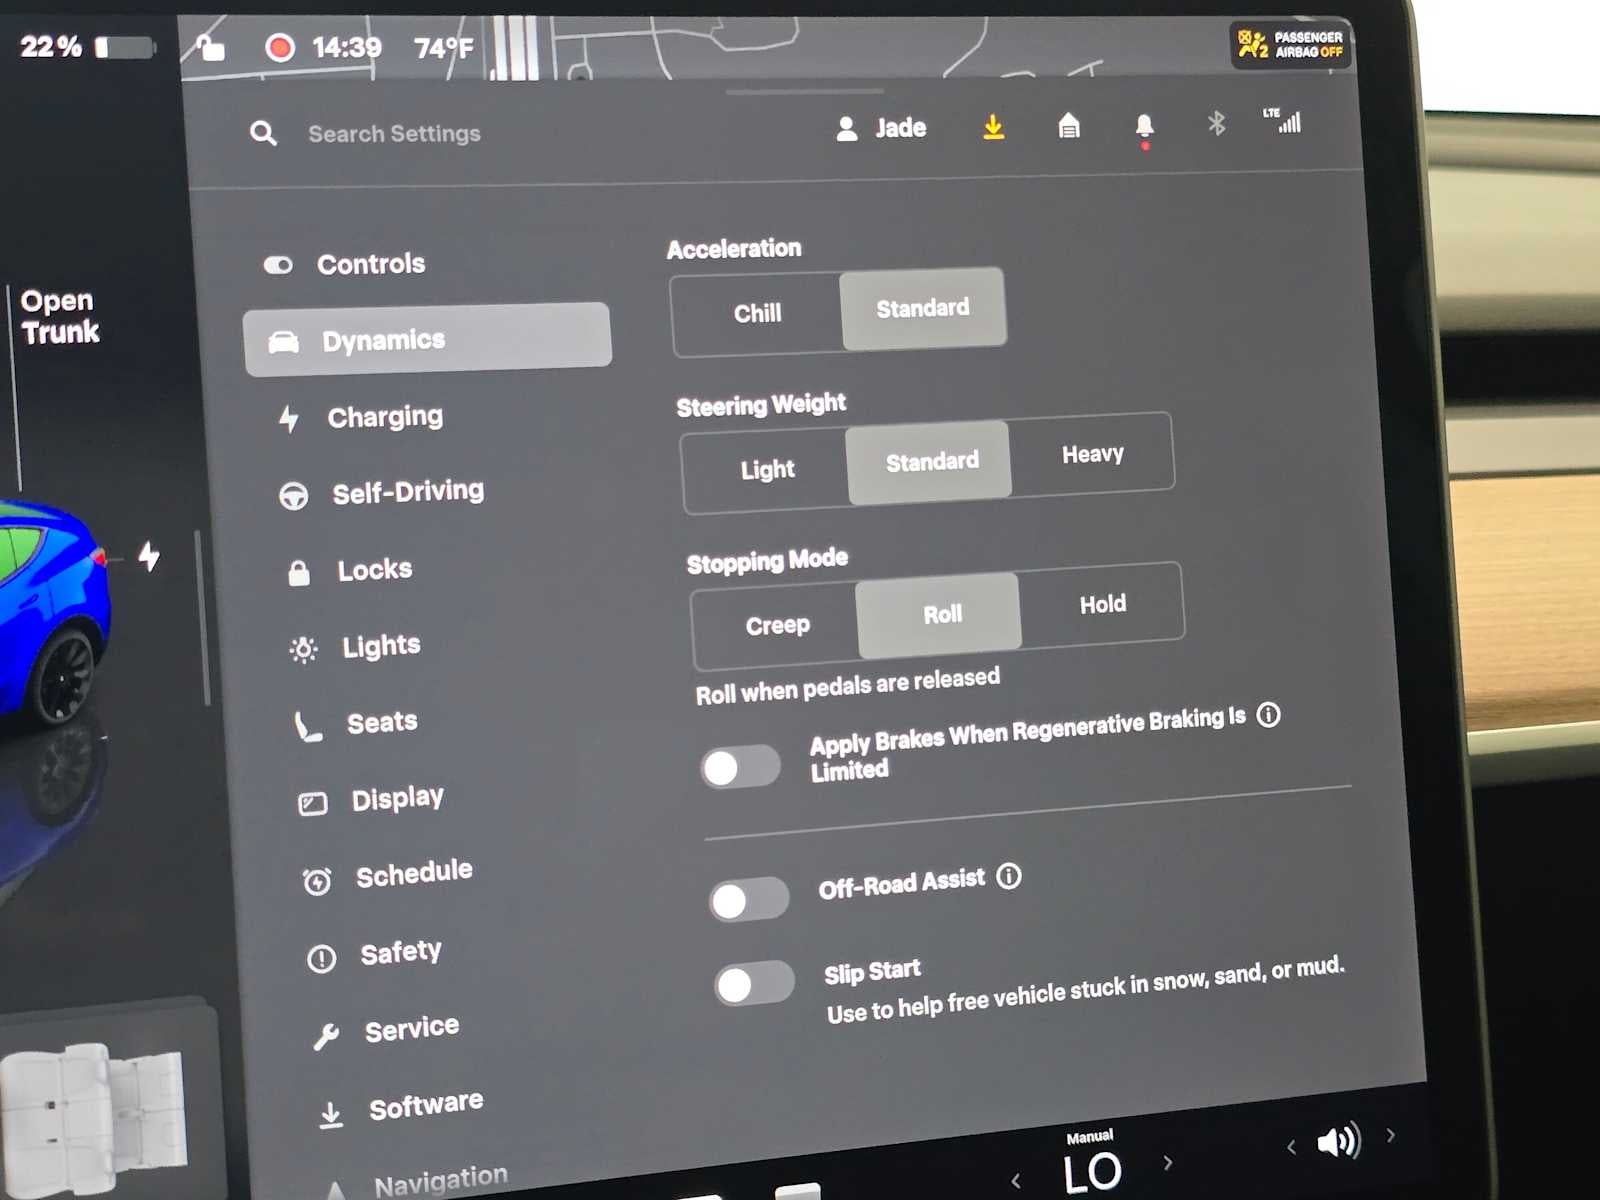Turn on the Slip Start toggle
Viewport: 1600px width, 1200px height.
click(754, 984)
